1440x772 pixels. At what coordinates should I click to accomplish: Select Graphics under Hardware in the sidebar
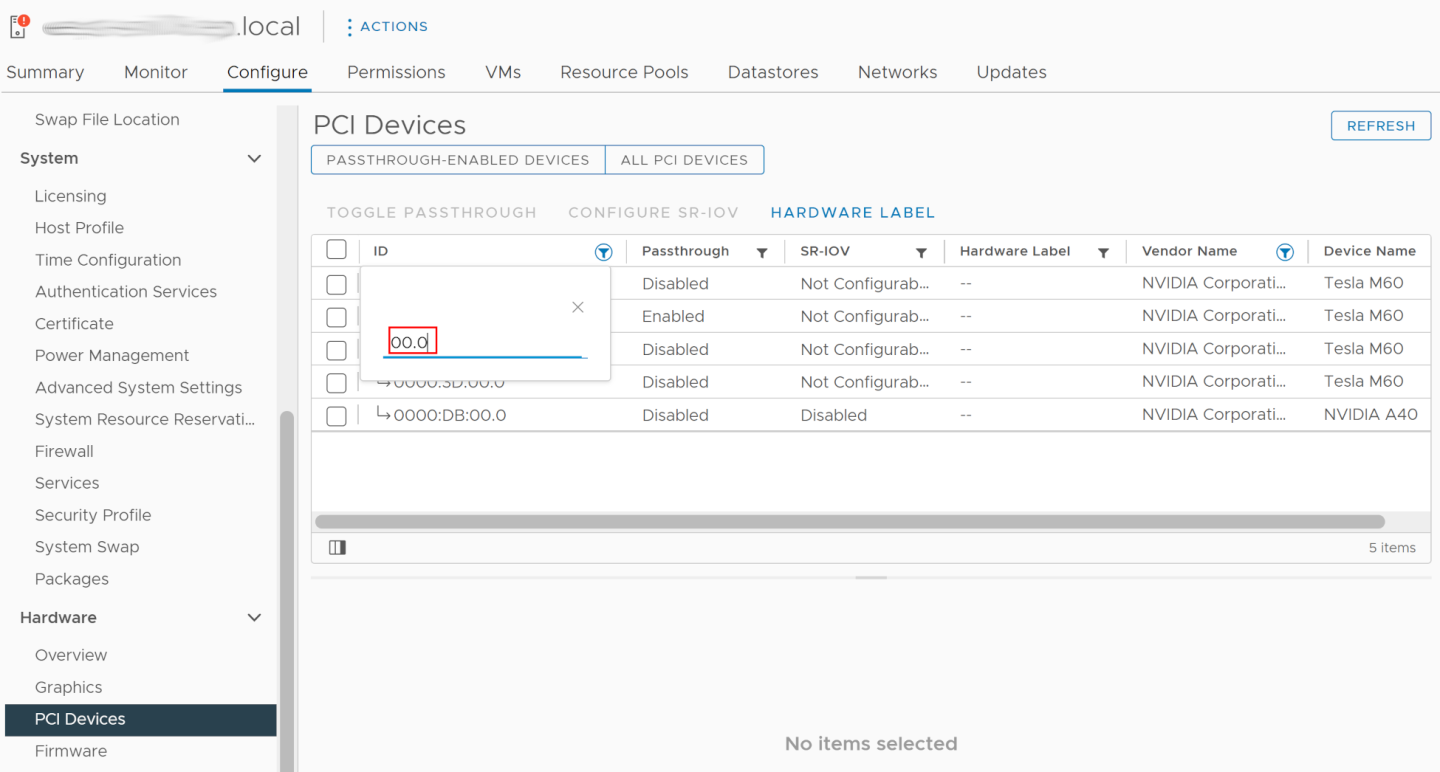(68, 687)
